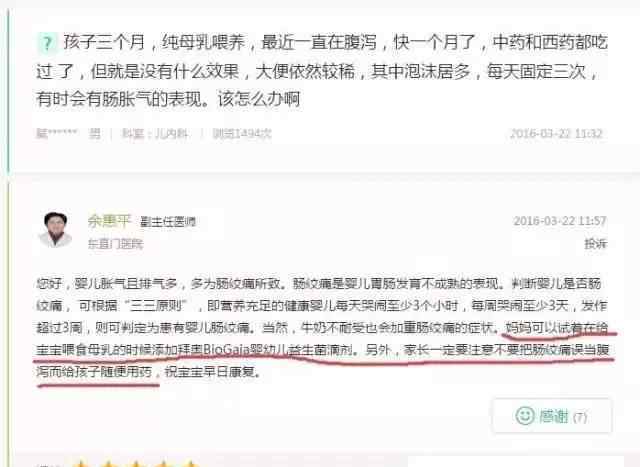
Task: Click the 科室：儿内科 department link
Action: pyautogui.click(x=155, y=133)
